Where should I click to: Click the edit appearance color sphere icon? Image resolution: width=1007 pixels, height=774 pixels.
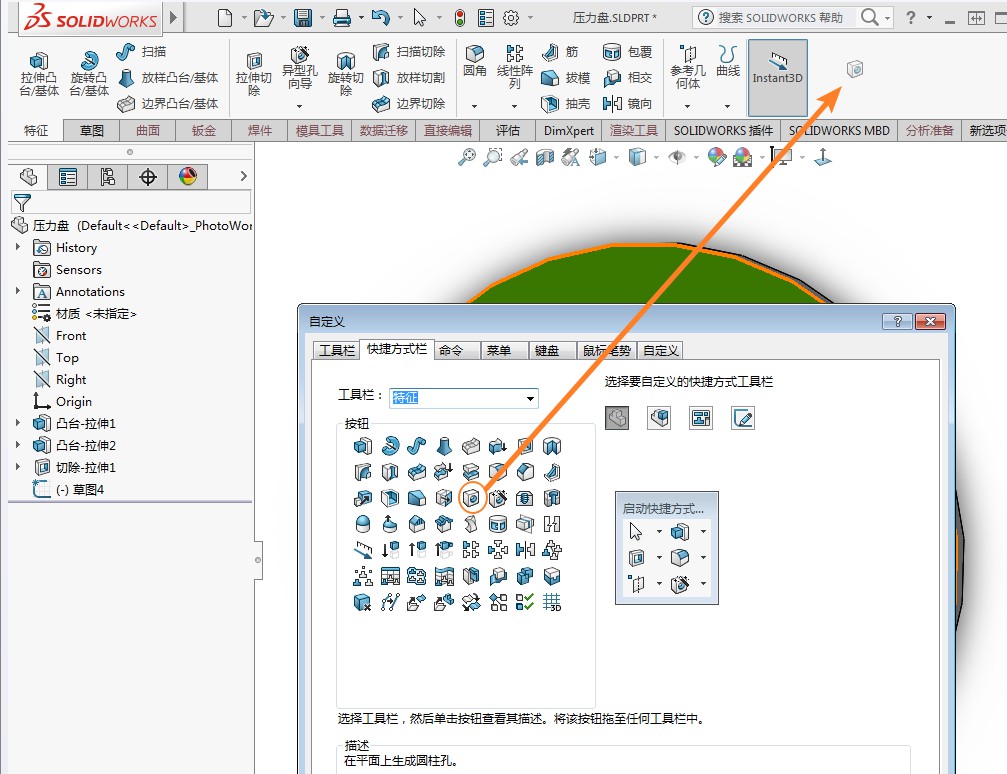point(717,156)
